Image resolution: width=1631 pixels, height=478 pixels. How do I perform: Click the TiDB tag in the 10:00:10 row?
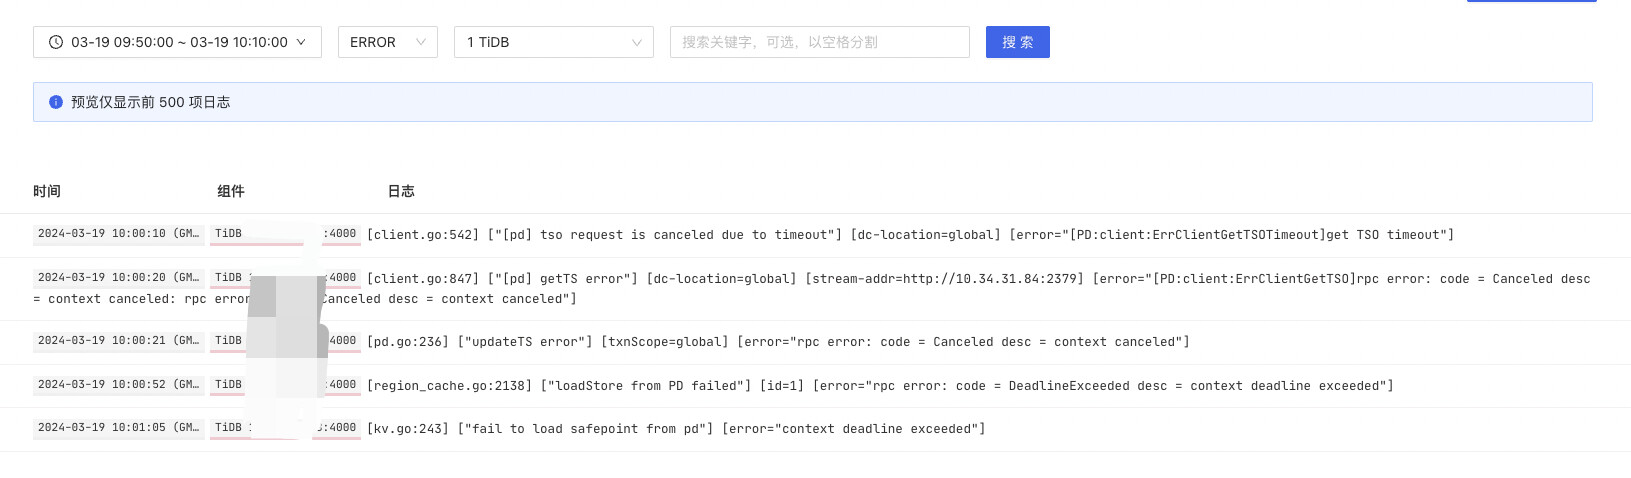229,234
